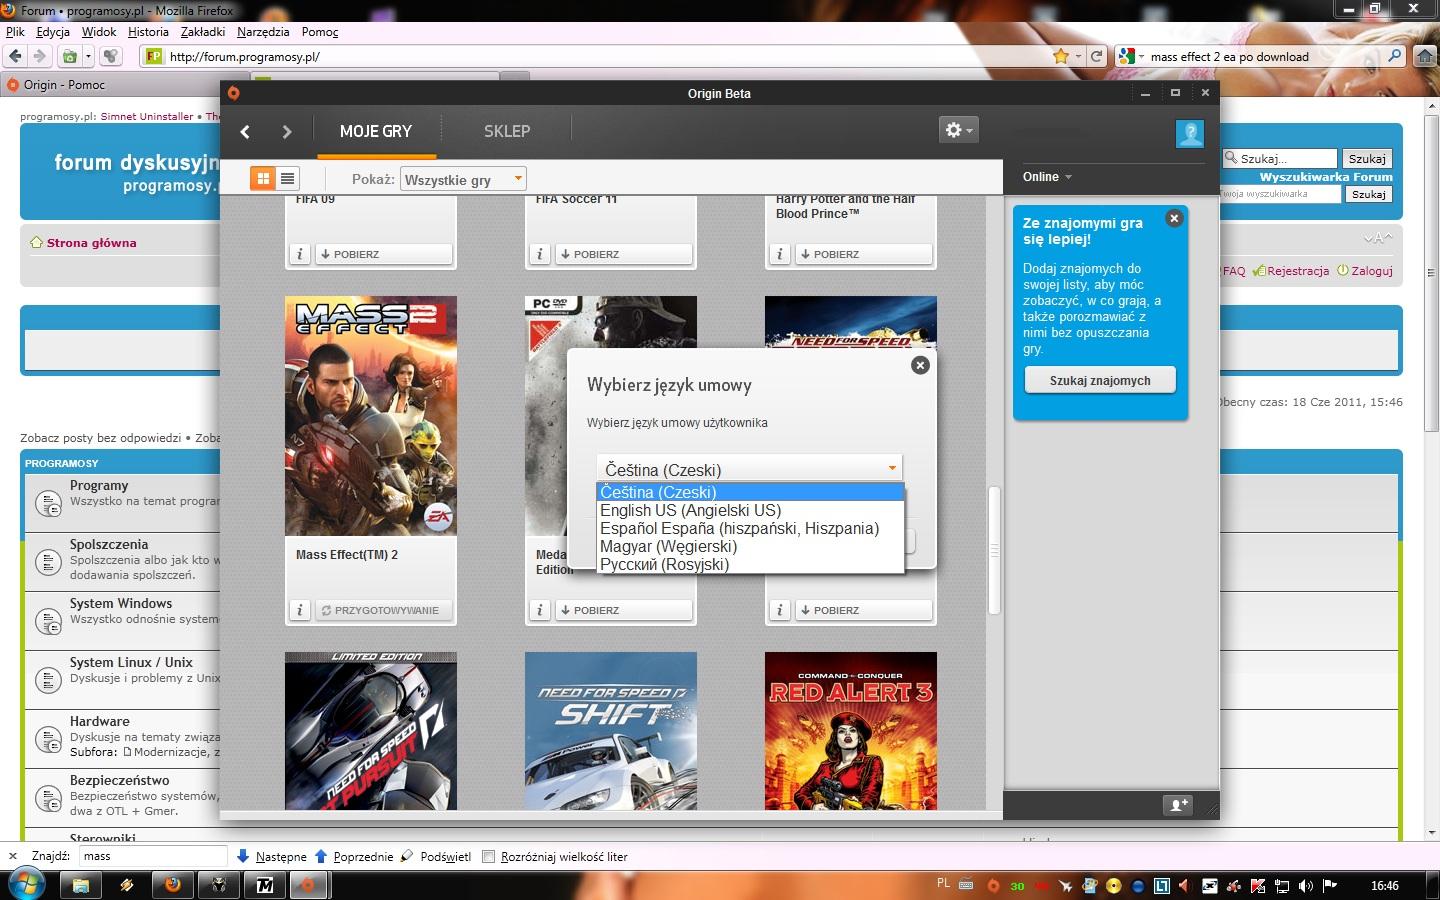Image resolution: width=1440 pixels, height=900 pixels.
Task: Click Red Alert 3 cover art
Action: coord(851,731)
